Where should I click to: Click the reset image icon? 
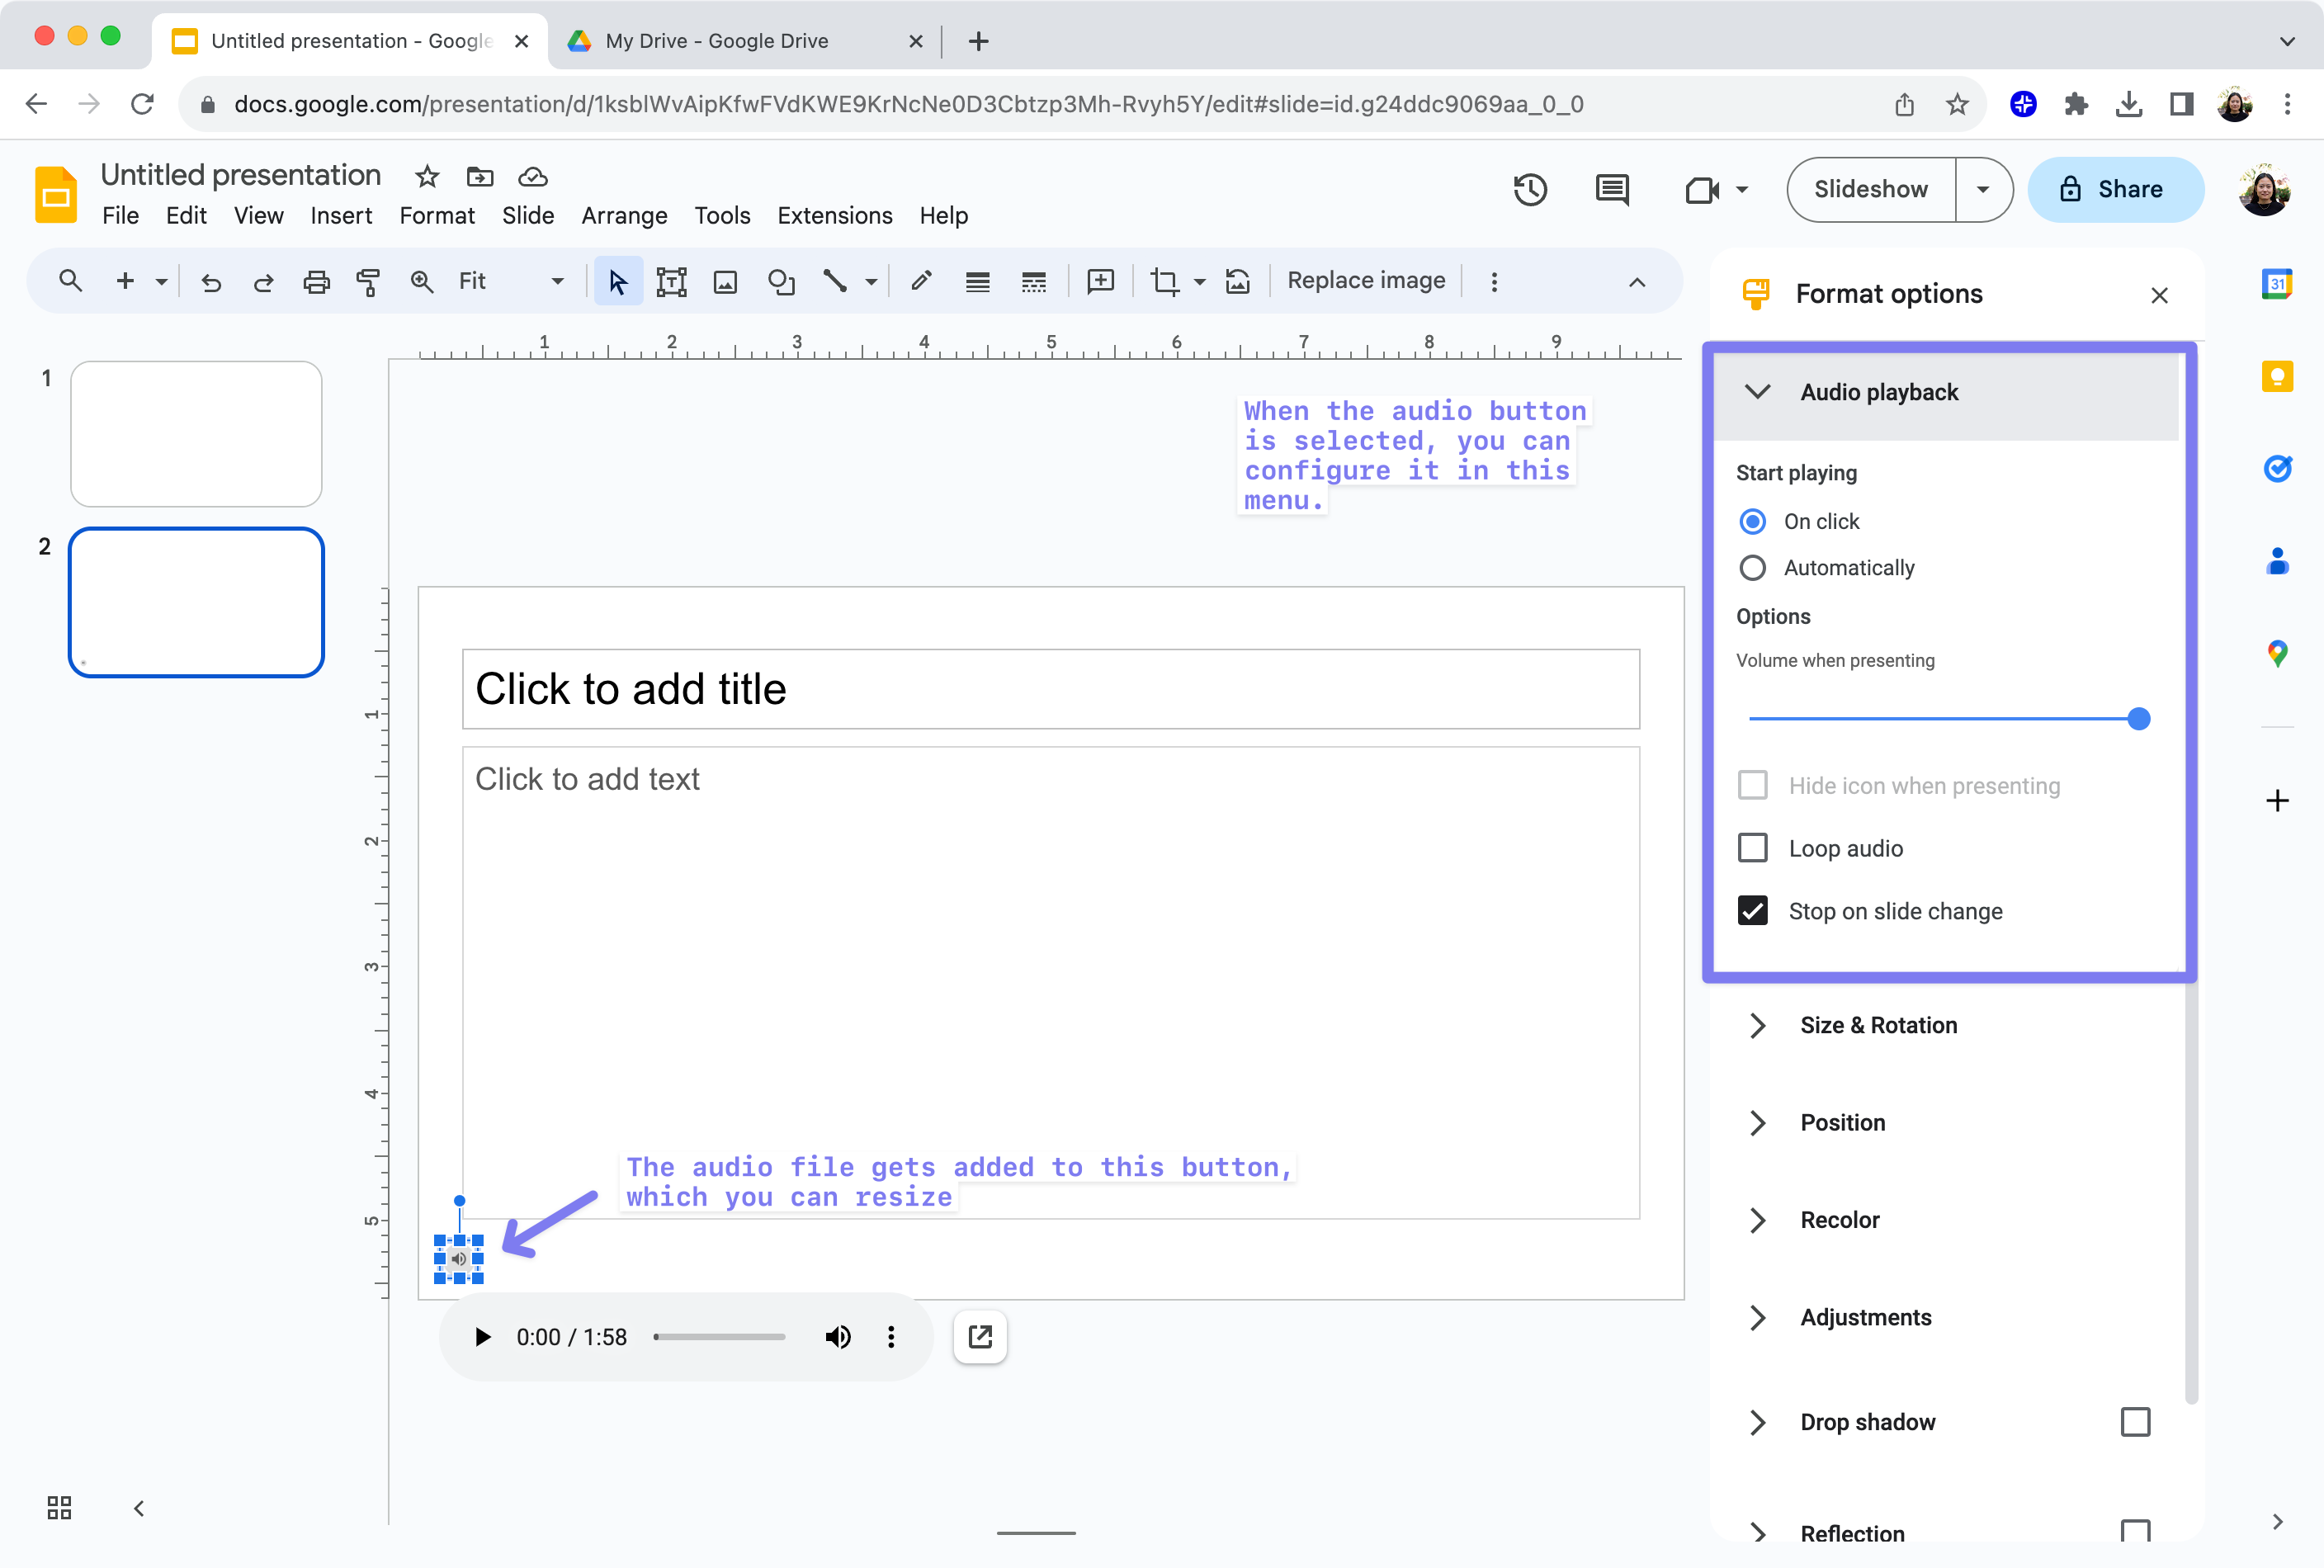[1238, 282]
